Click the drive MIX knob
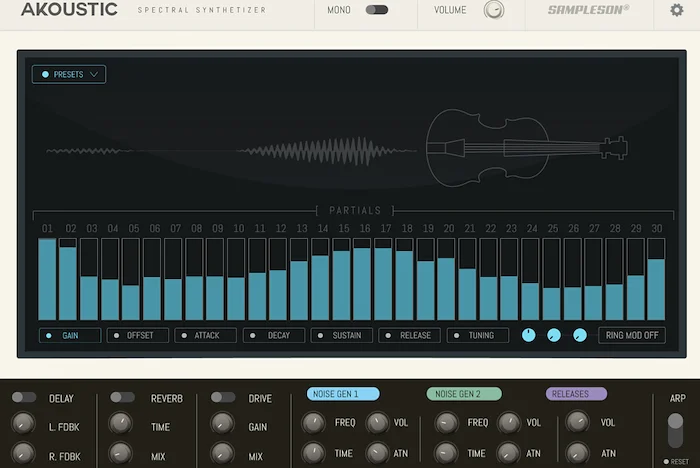This screenshot has width=700, height=468. click(x=222, y=453)
